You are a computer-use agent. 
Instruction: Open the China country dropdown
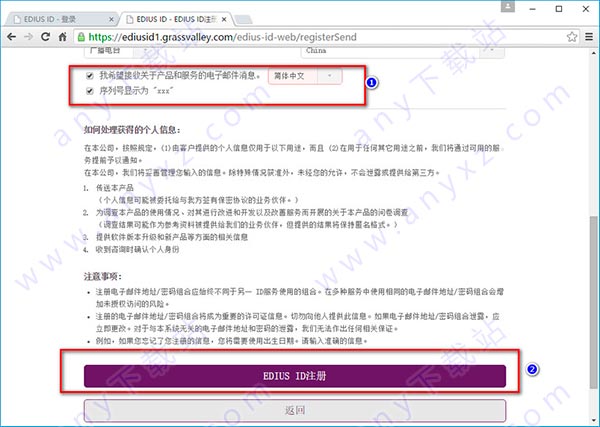(403, 52)
